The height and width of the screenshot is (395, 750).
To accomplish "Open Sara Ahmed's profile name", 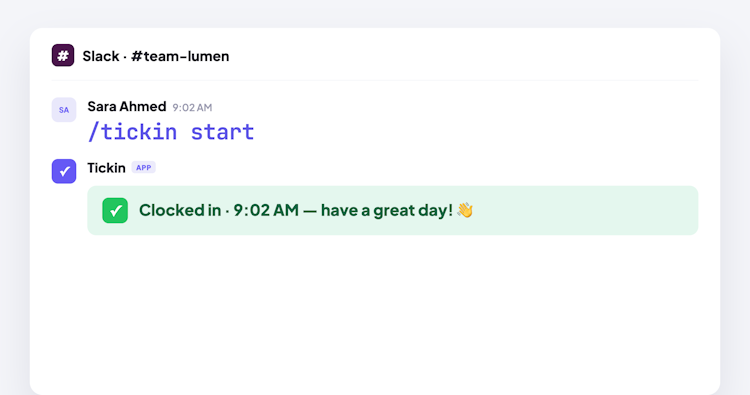I will coord(127,106).
